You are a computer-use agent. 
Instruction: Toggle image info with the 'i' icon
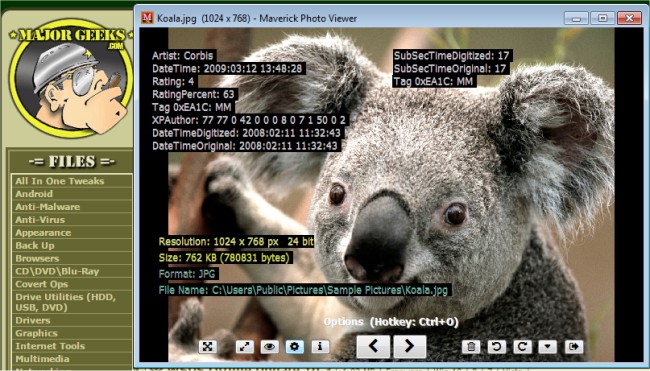[320, 347]
